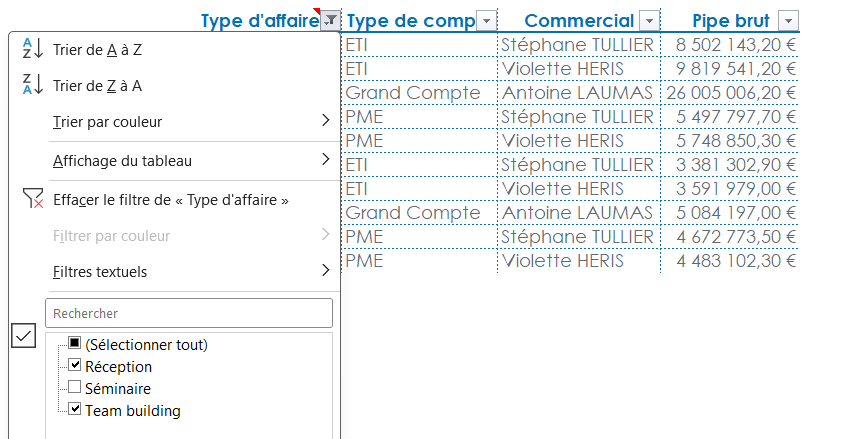Open the Commercial column filter dropdown
This screenshot has width=867, height=439.
[649, 21]
